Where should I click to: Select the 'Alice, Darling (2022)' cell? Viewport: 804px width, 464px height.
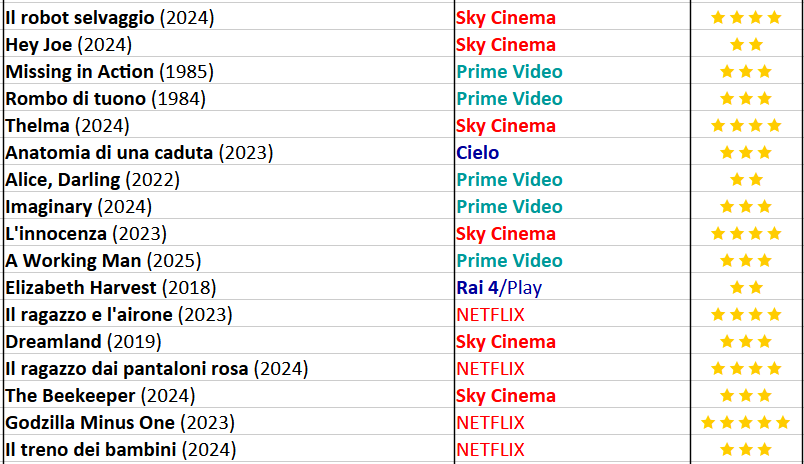(229, 179)
